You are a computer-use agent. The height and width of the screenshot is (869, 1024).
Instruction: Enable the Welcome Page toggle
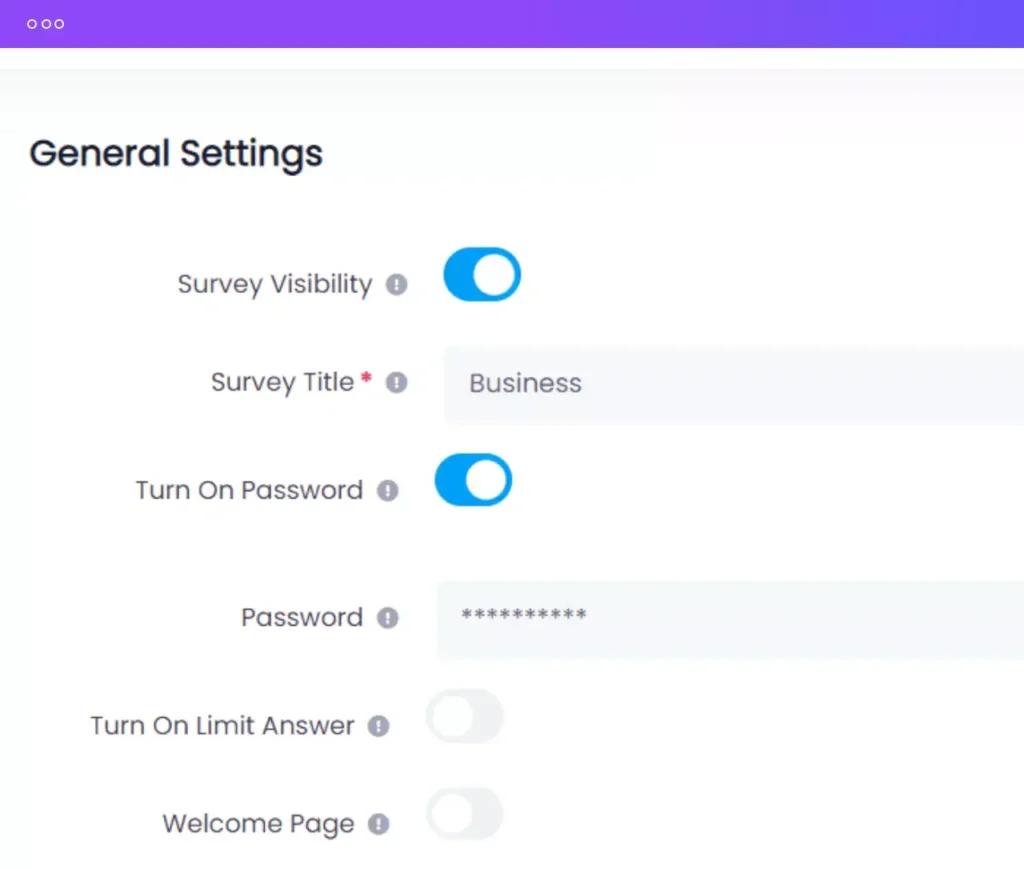pyautogui.click(x=464, y=814)
